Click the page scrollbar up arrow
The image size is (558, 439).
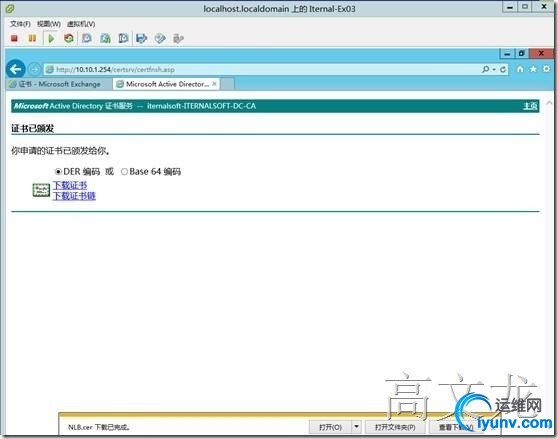(549, 103)
